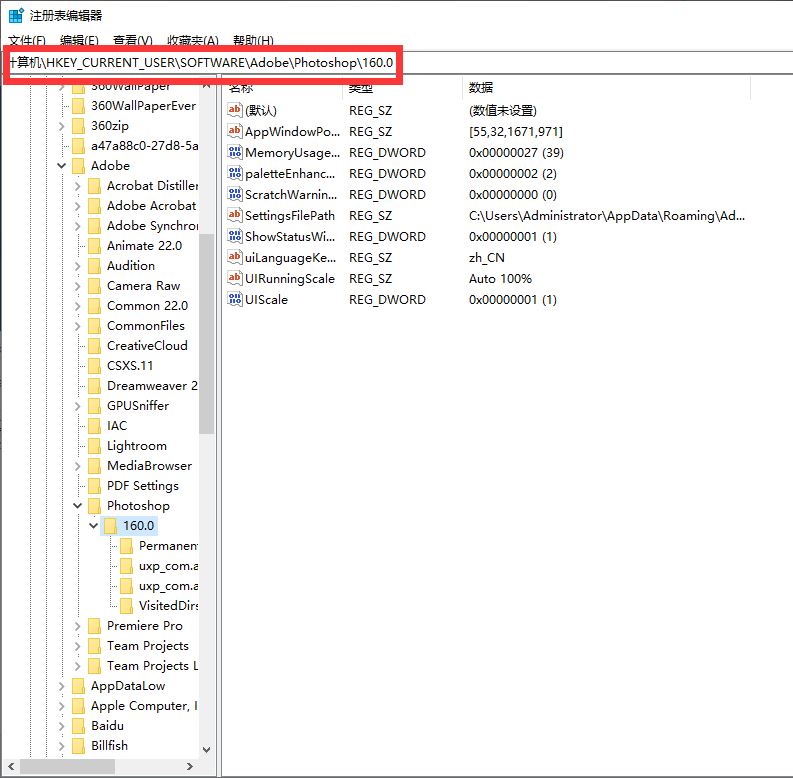Click the data value zh_CN

[x=487, y=257]
